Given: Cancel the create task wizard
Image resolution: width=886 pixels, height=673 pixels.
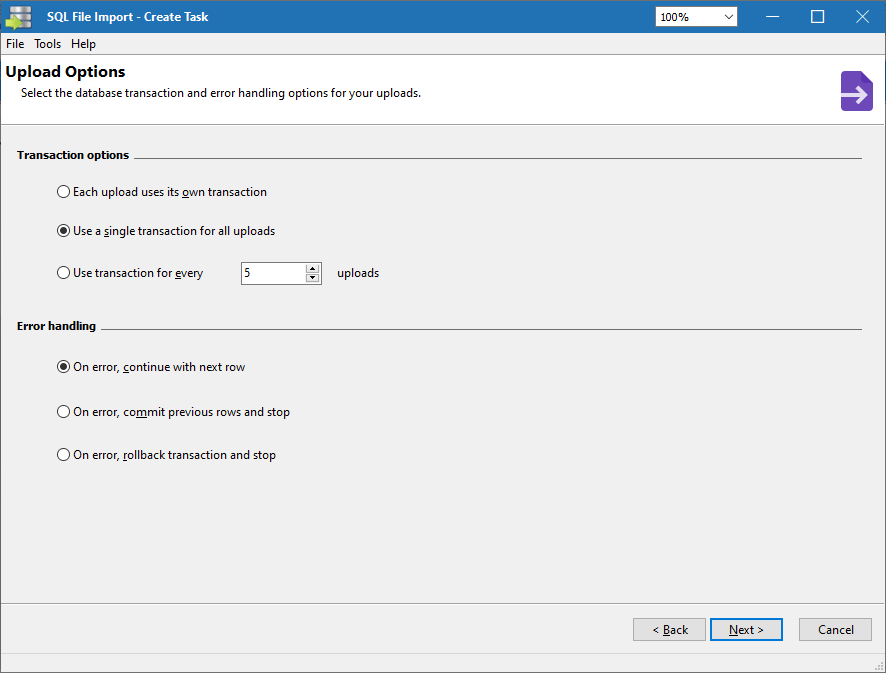Looking at the screenshot, I should click(835, 630).
